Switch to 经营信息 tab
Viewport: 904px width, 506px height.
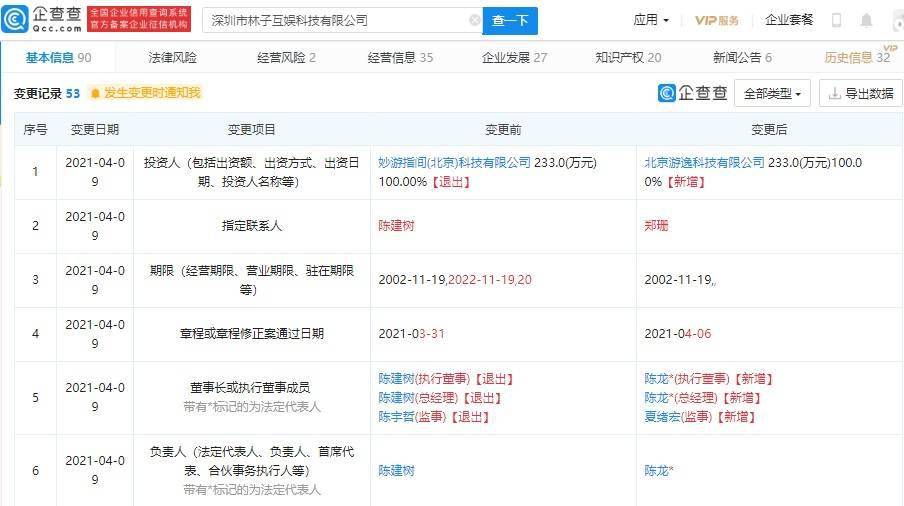pos(400,58)
